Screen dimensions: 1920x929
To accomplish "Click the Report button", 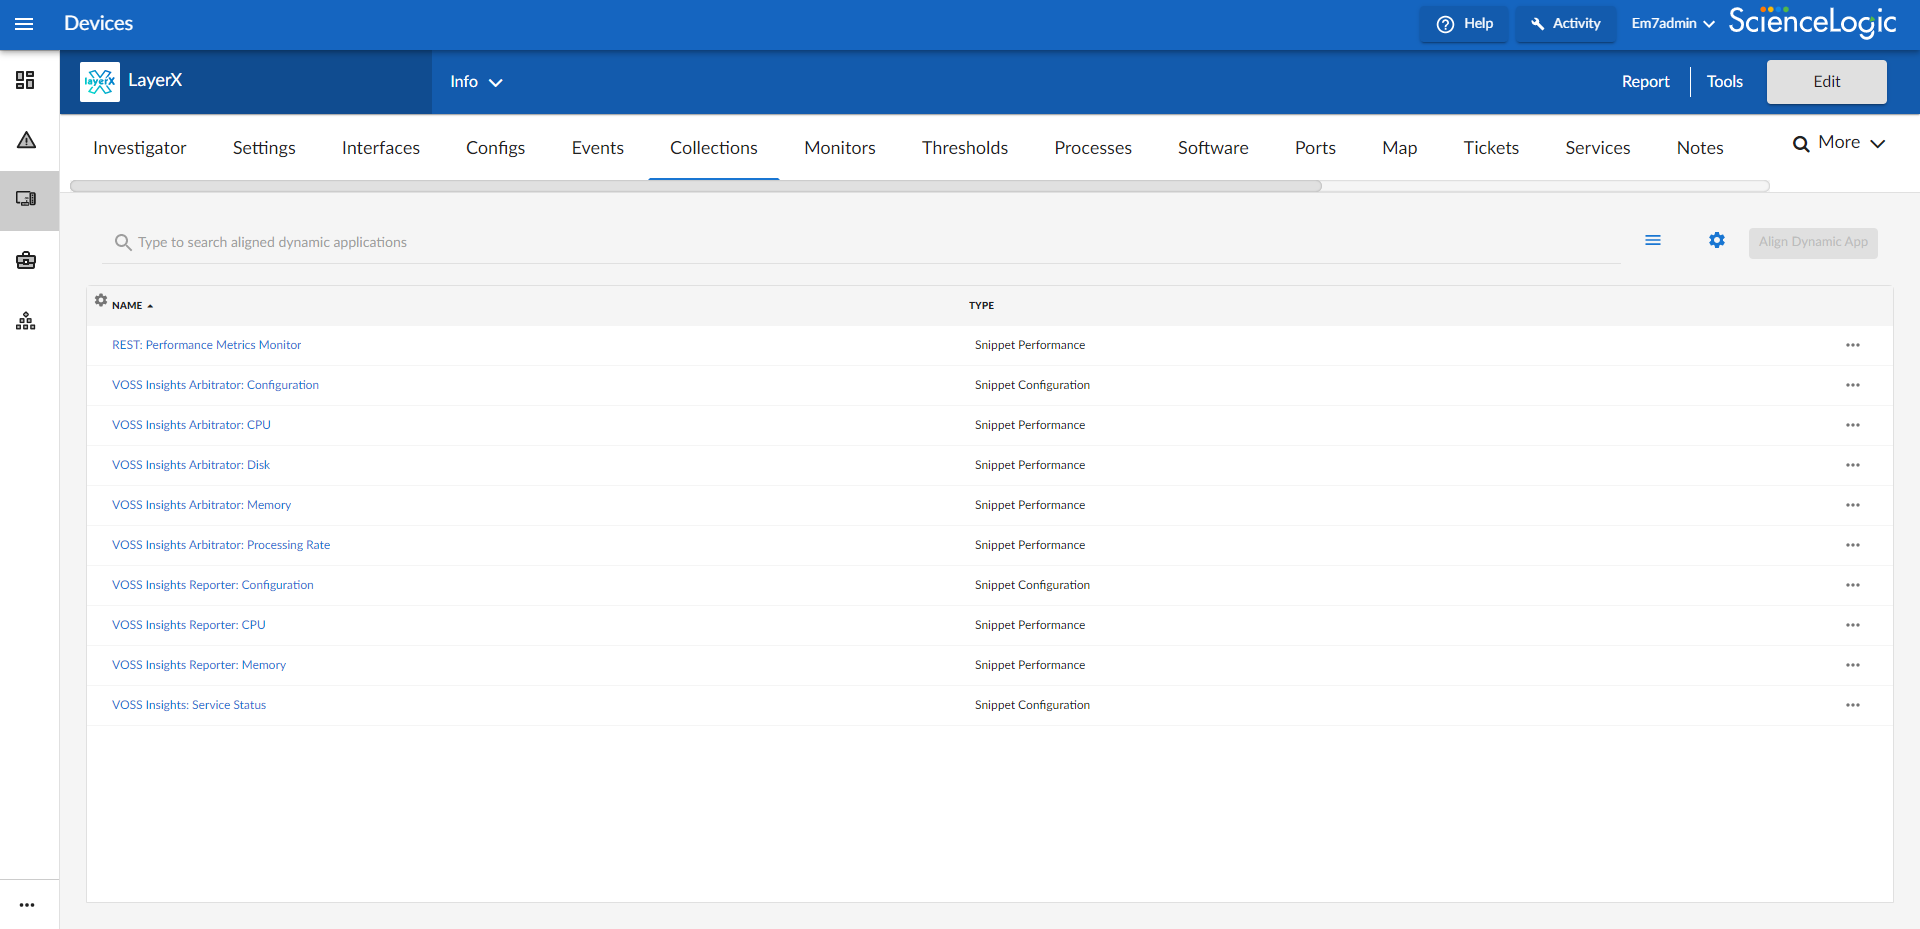I will (x=1646, y=82).
